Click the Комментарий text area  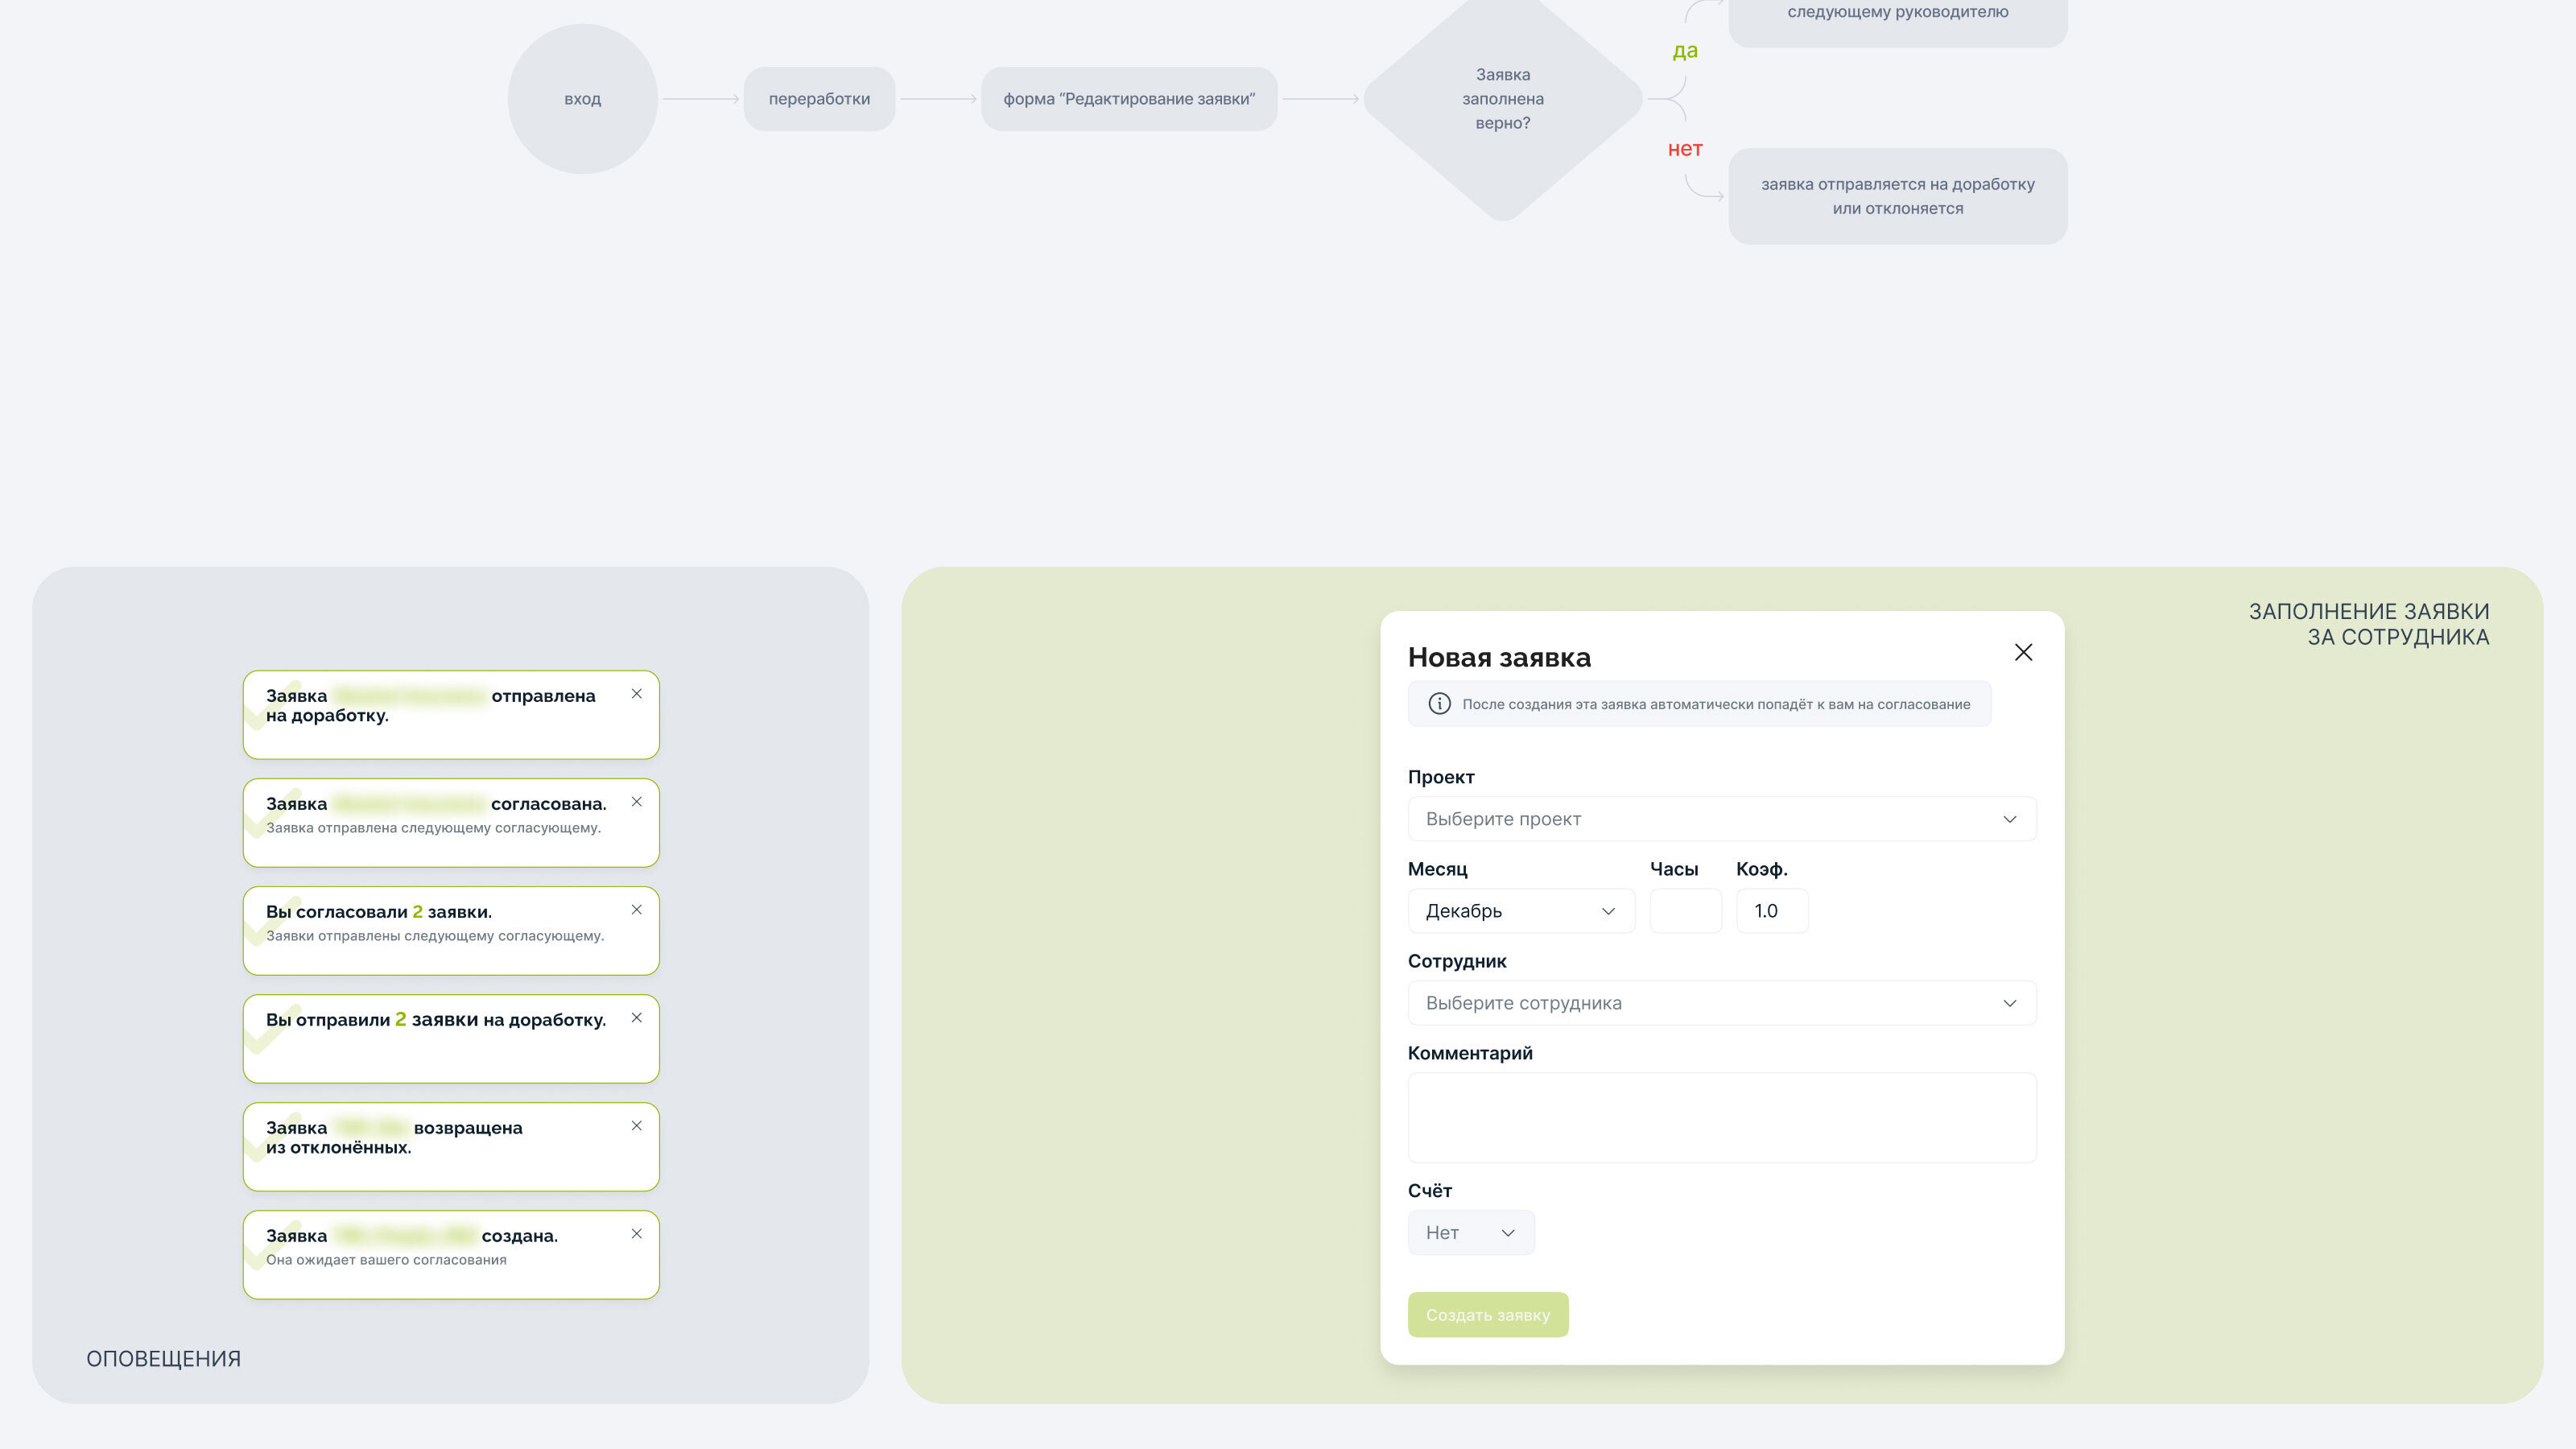tap(1721, 1118)
